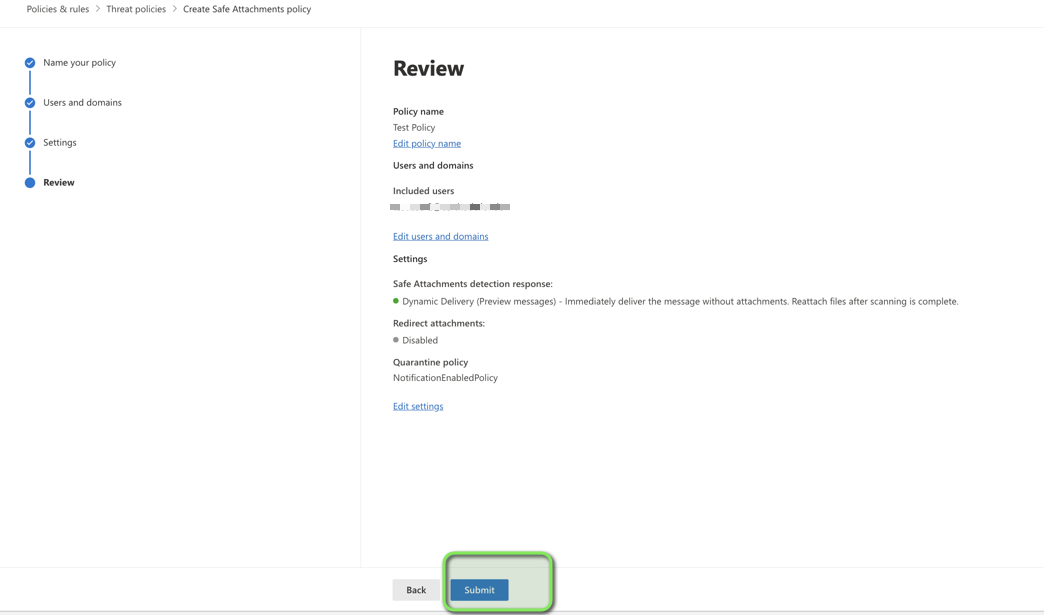
Task: Click the blue Review step circle indicator
Action: [30, 183]
